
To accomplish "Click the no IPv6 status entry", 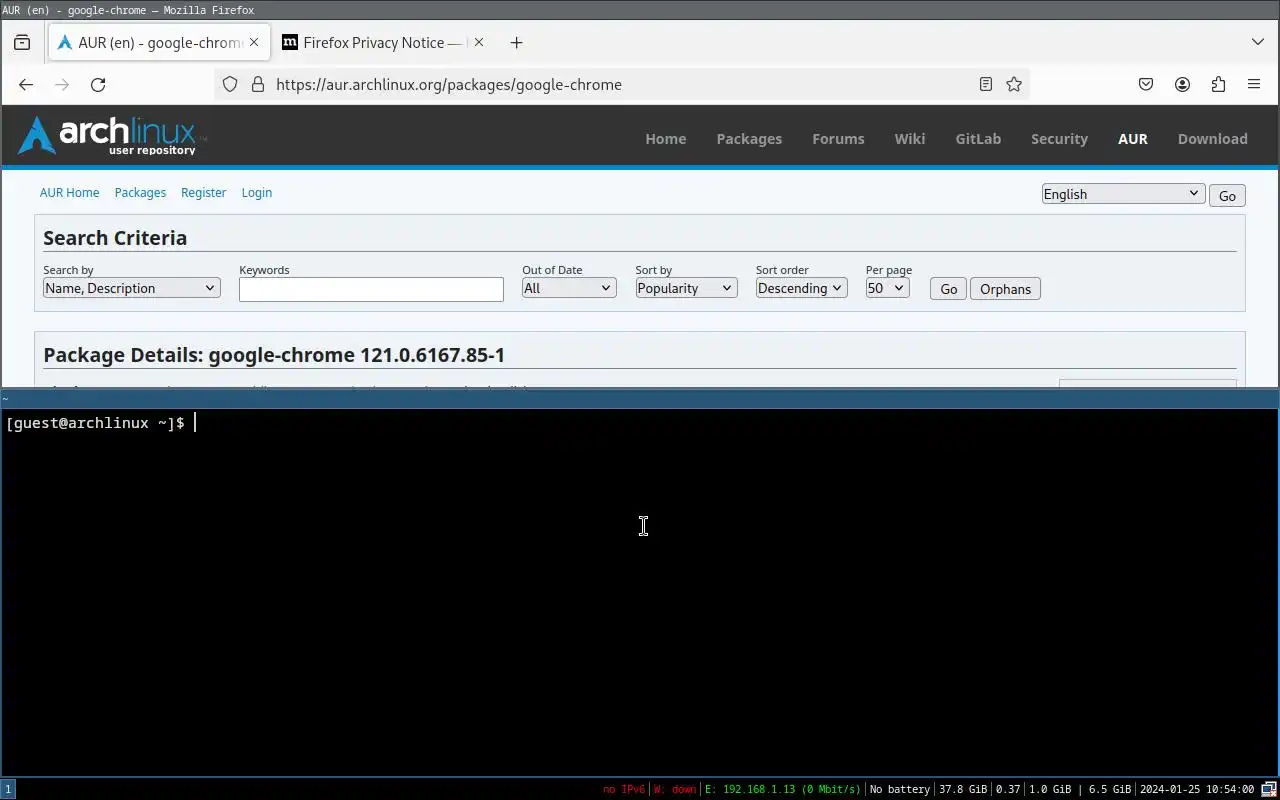I will [624, 789].
